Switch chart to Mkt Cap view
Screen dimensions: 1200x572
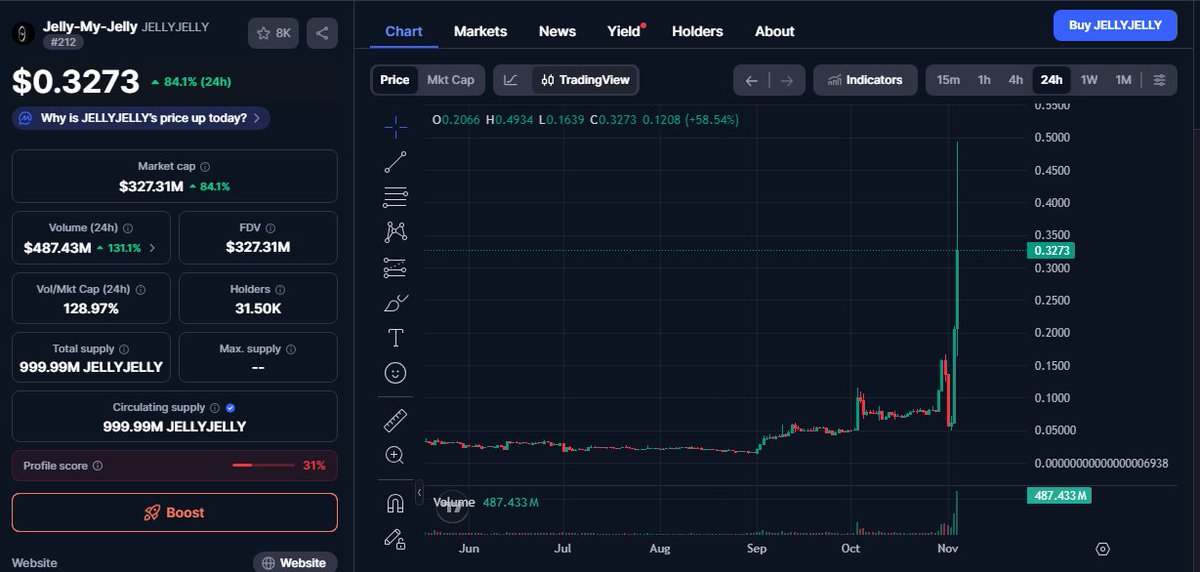[451, 80]
